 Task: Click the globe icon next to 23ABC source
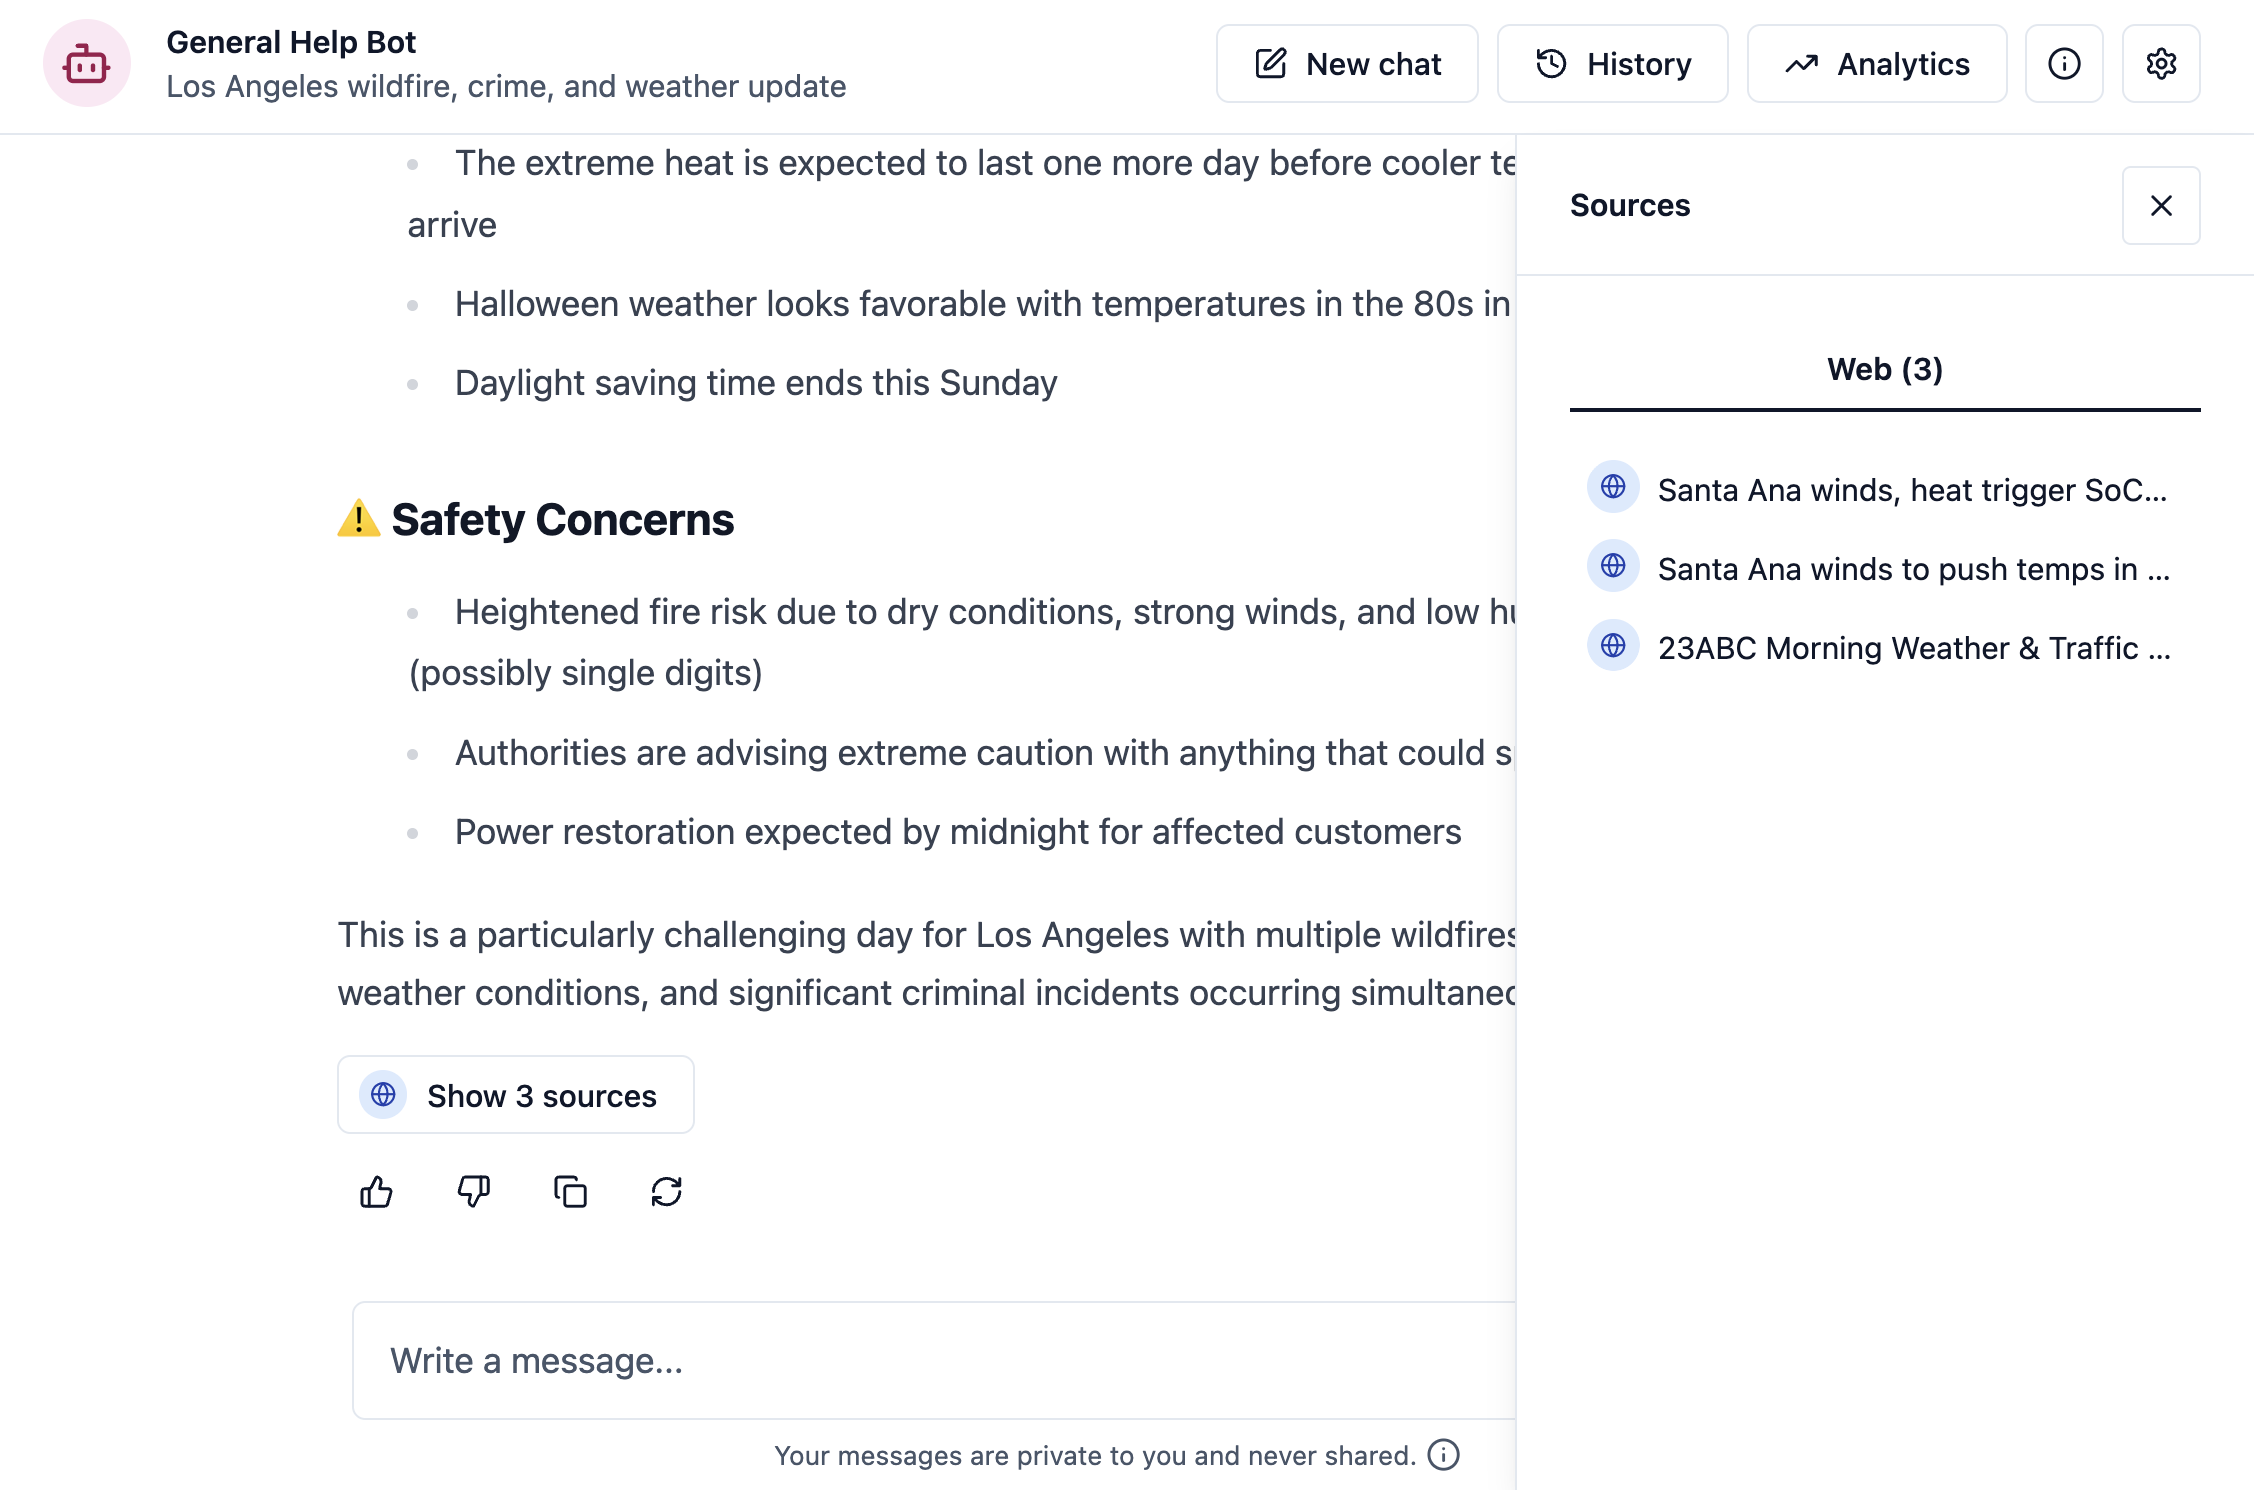(x=1612, y=646)
